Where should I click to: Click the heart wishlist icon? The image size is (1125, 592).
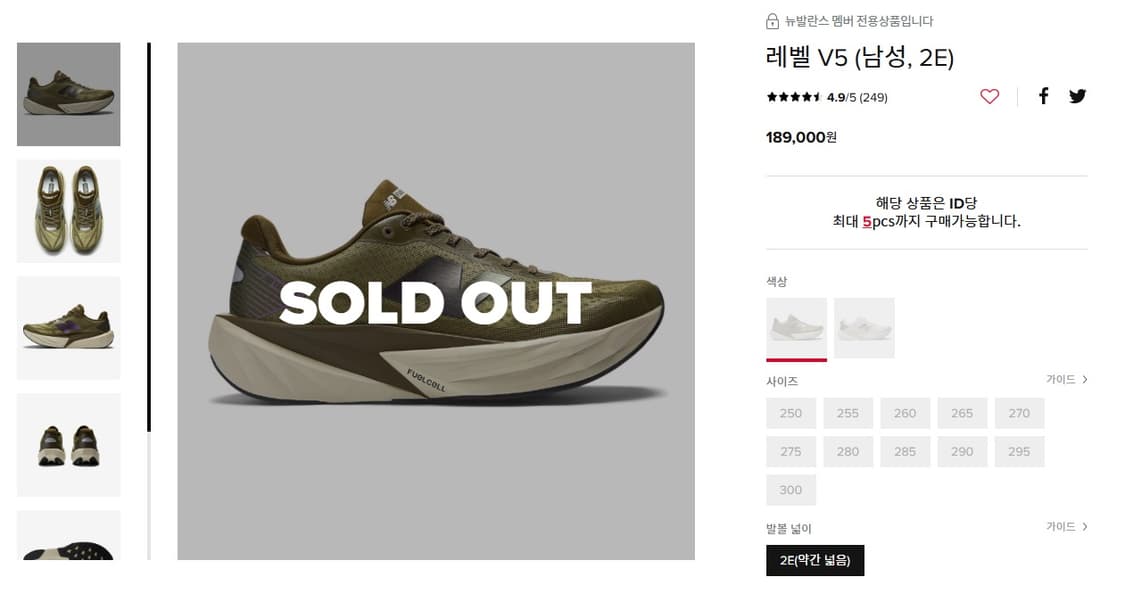coord(989,96)
